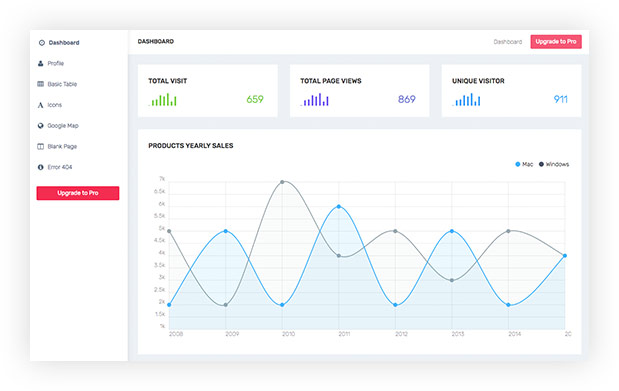619x391 pixels.
Task: Click the Google Map globe icon
Action: (40, 126)
